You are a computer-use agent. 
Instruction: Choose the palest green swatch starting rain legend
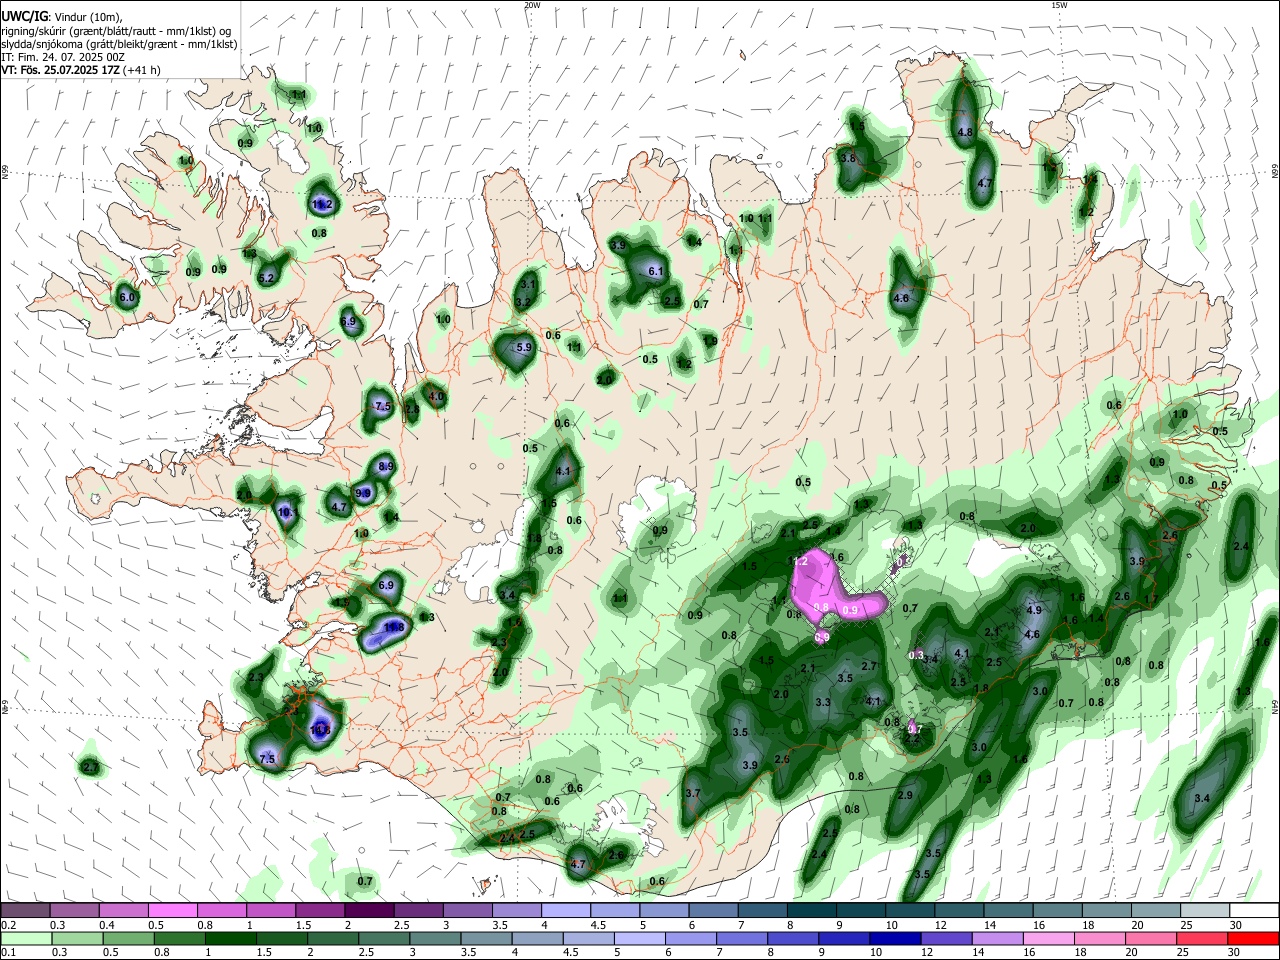click(x=25, y=938)
